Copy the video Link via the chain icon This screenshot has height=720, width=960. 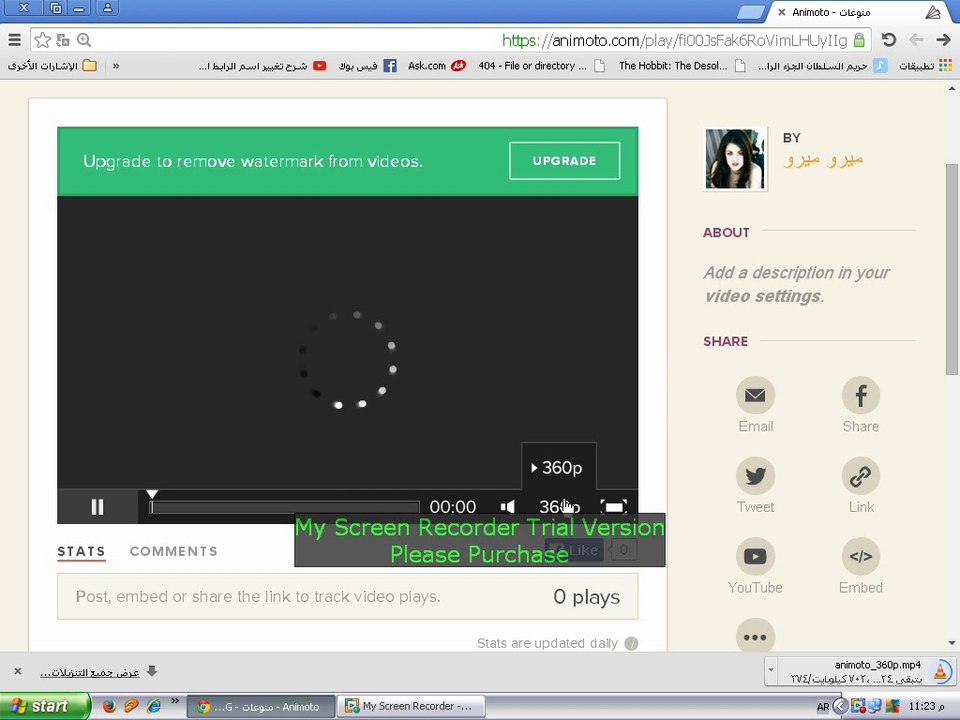click(x=860, y=476)
